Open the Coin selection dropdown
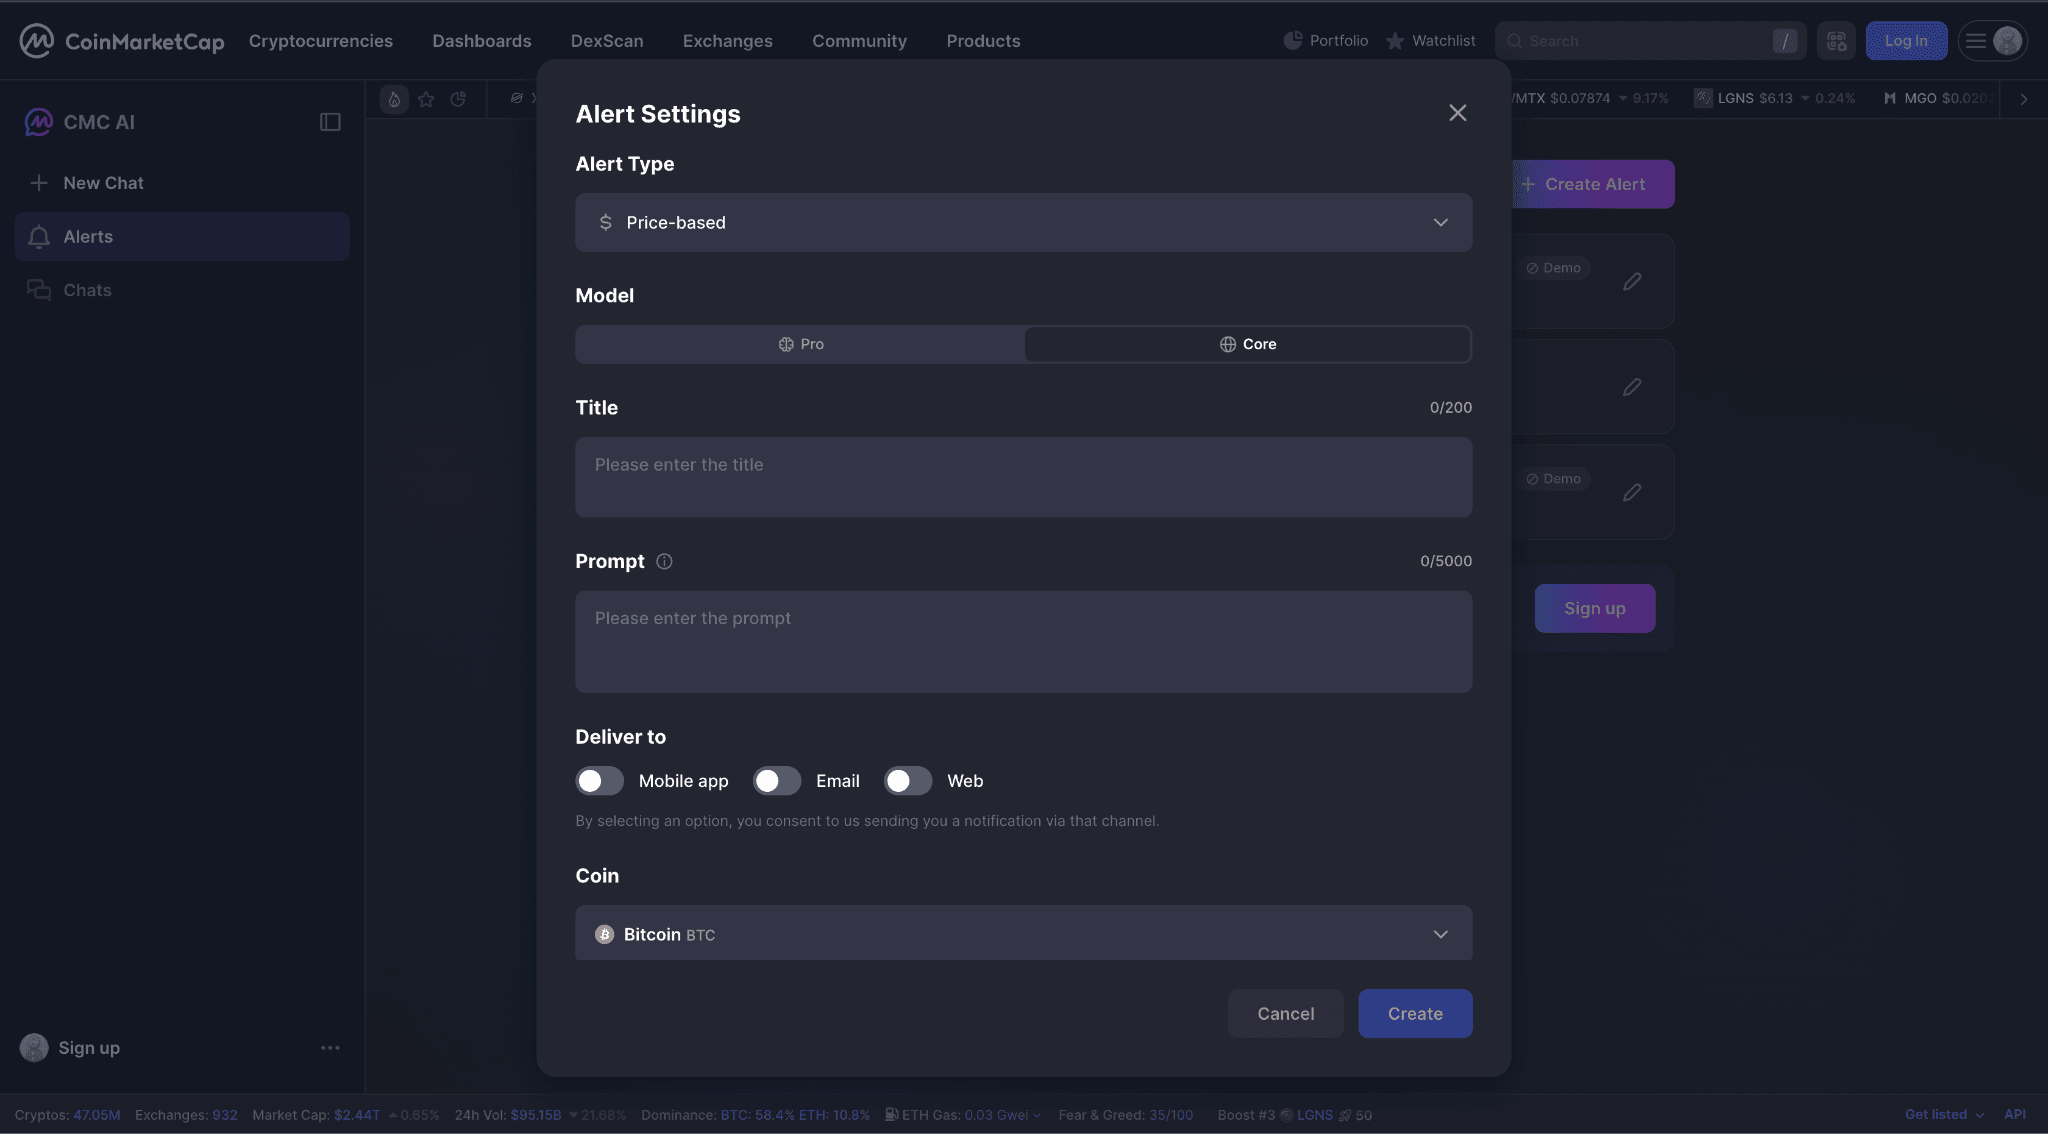The height and width of the screenshot is (1134, 2048). 1023,934
